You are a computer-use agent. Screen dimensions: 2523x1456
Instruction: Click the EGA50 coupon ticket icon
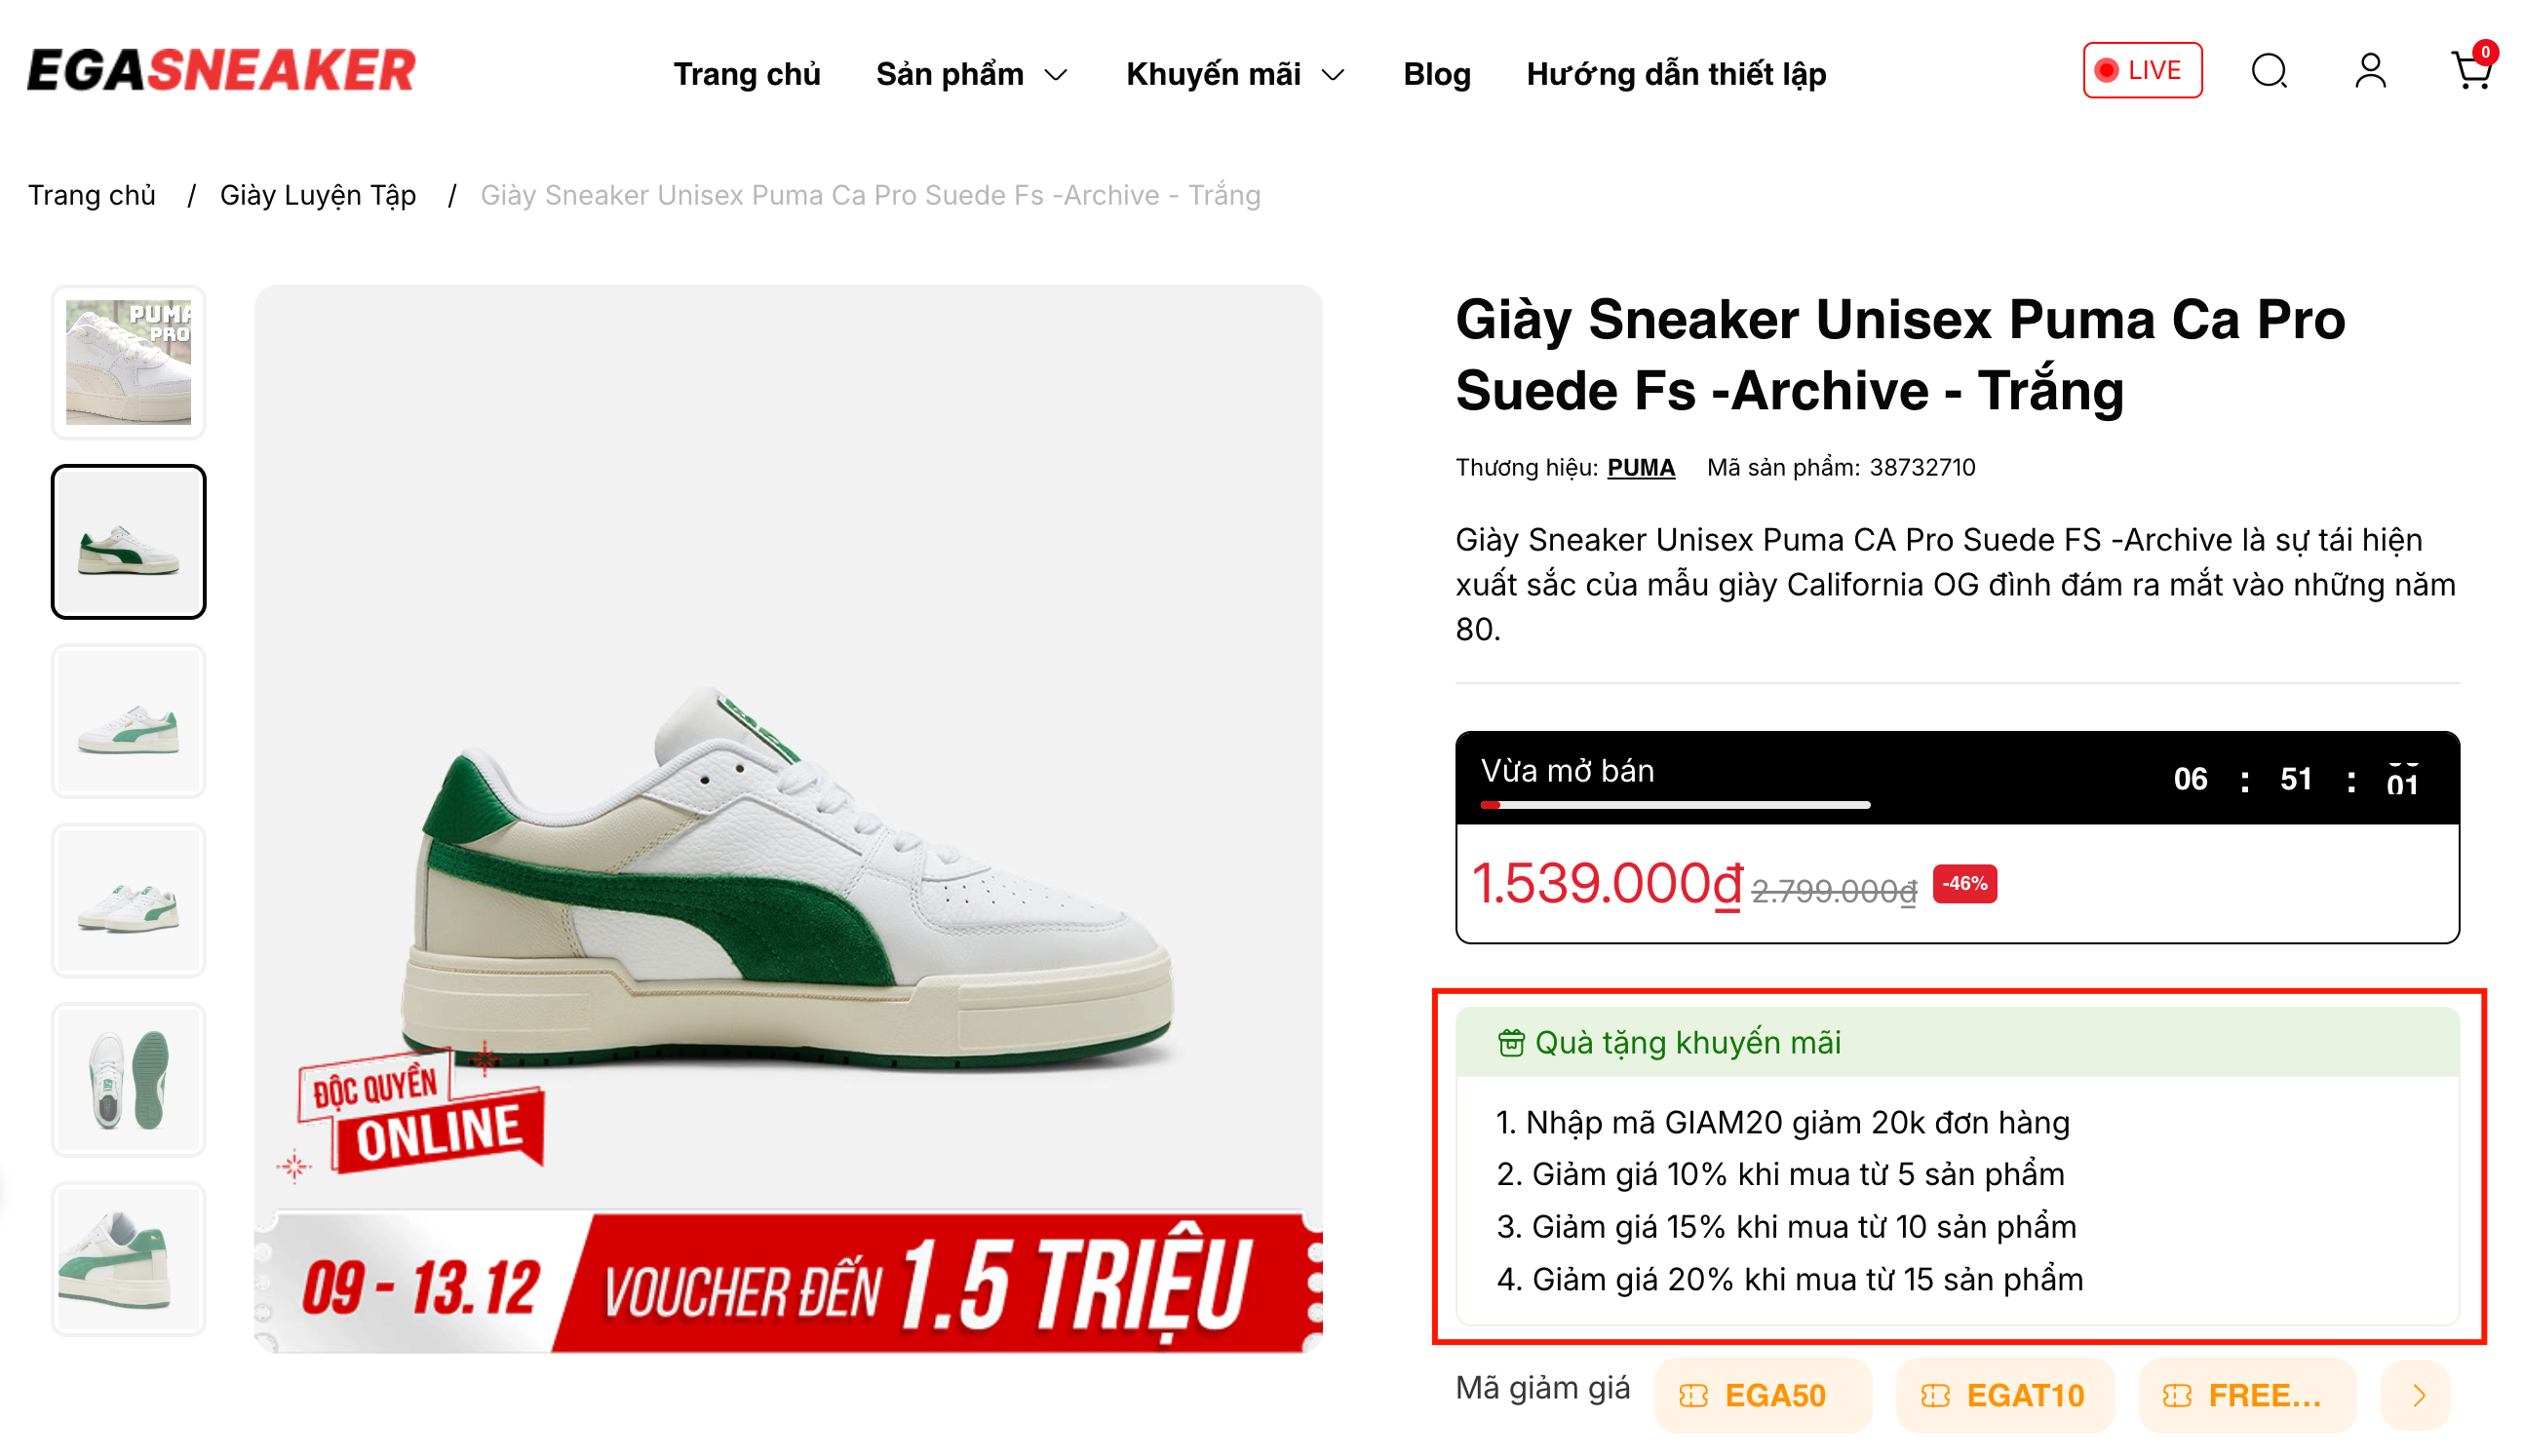click(1693, 1395)
